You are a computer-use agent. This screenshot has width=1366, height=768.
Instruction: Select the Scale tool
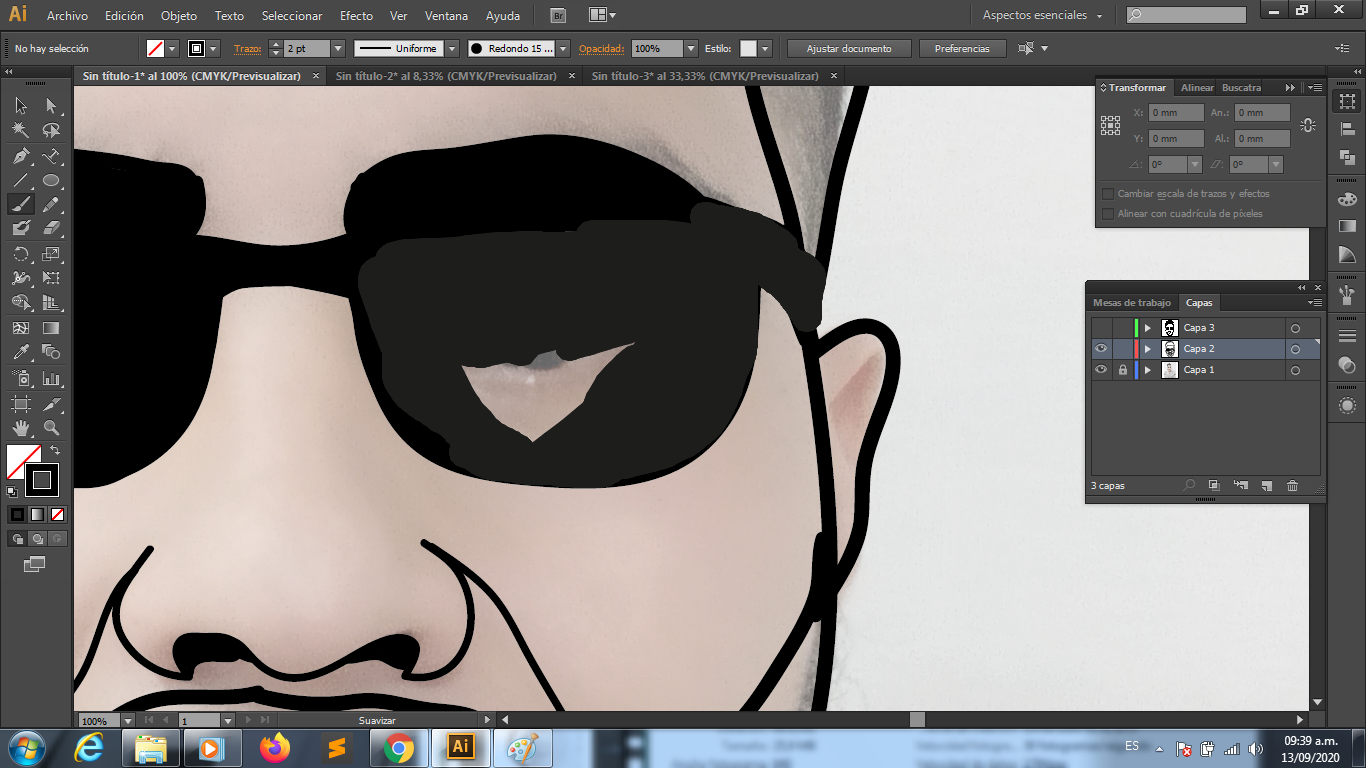[51, 254]
